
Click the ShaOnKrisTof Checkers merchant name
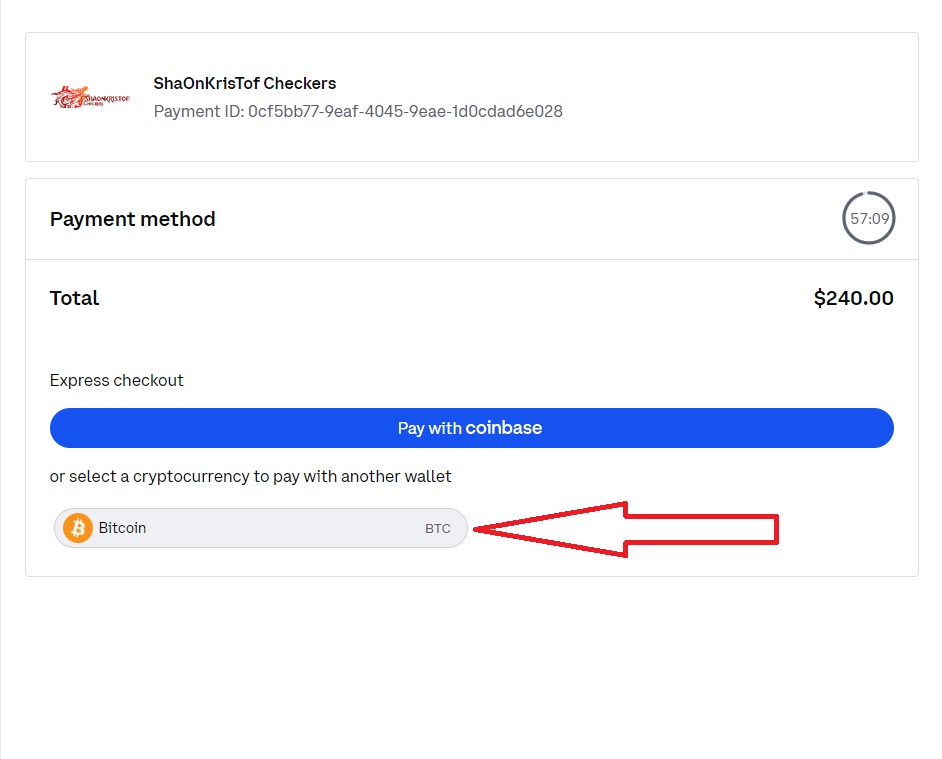pyautogui.click(x=245, y=83)
